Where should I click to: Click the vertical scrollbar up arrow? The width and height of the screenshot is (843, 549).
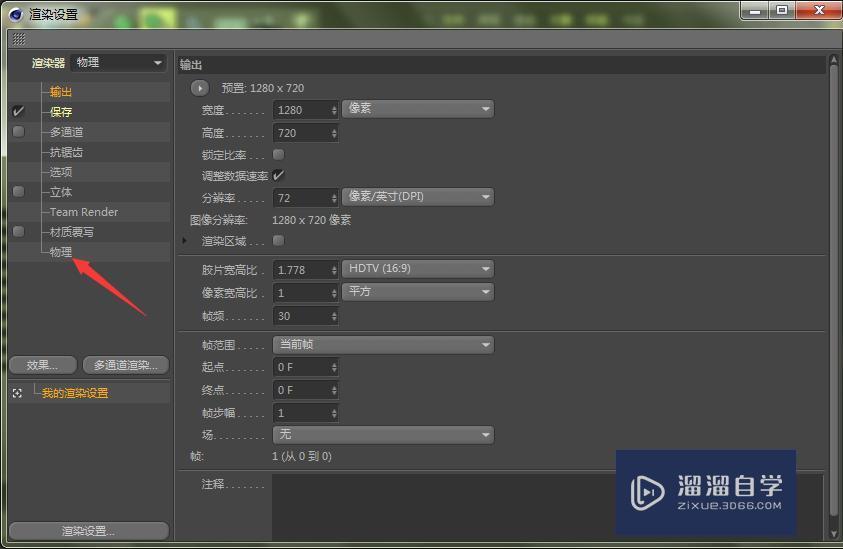click(x=834, y=60)
